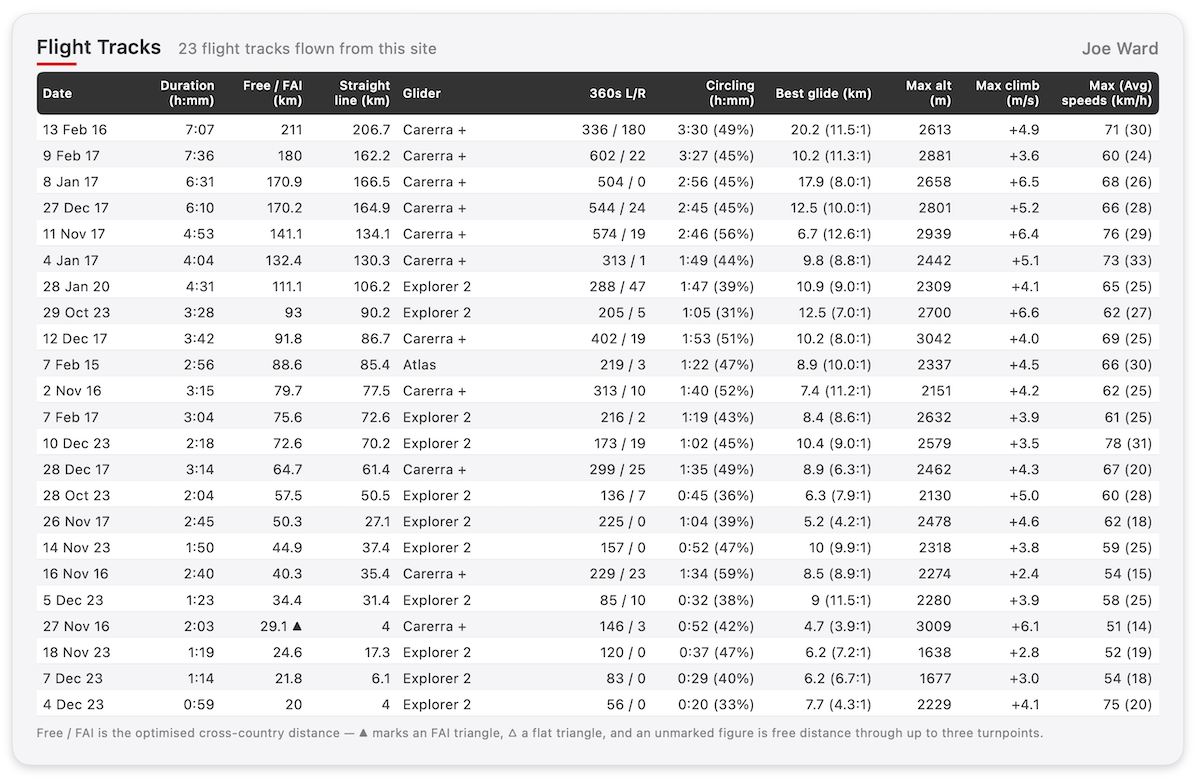
Task: Click the pilot name Joe Ward
Action: coord(1120,48)
